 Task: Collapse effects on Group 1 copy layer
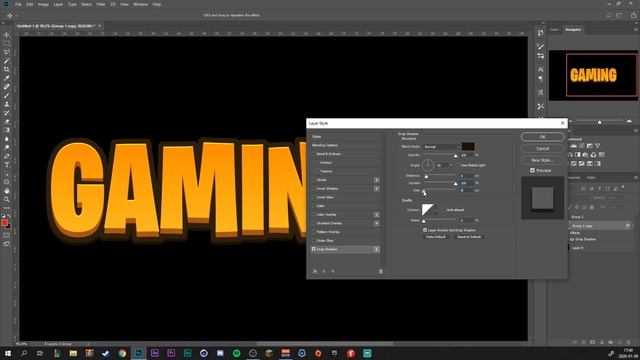click(632, 226)
